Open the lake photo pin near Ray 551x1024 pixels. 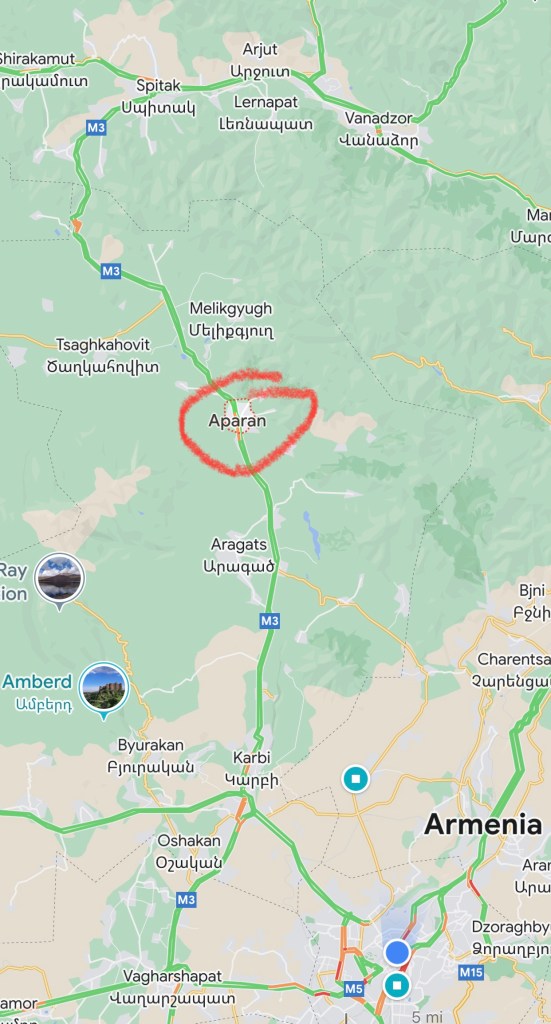pyautogui.click(x=59, y=579)
